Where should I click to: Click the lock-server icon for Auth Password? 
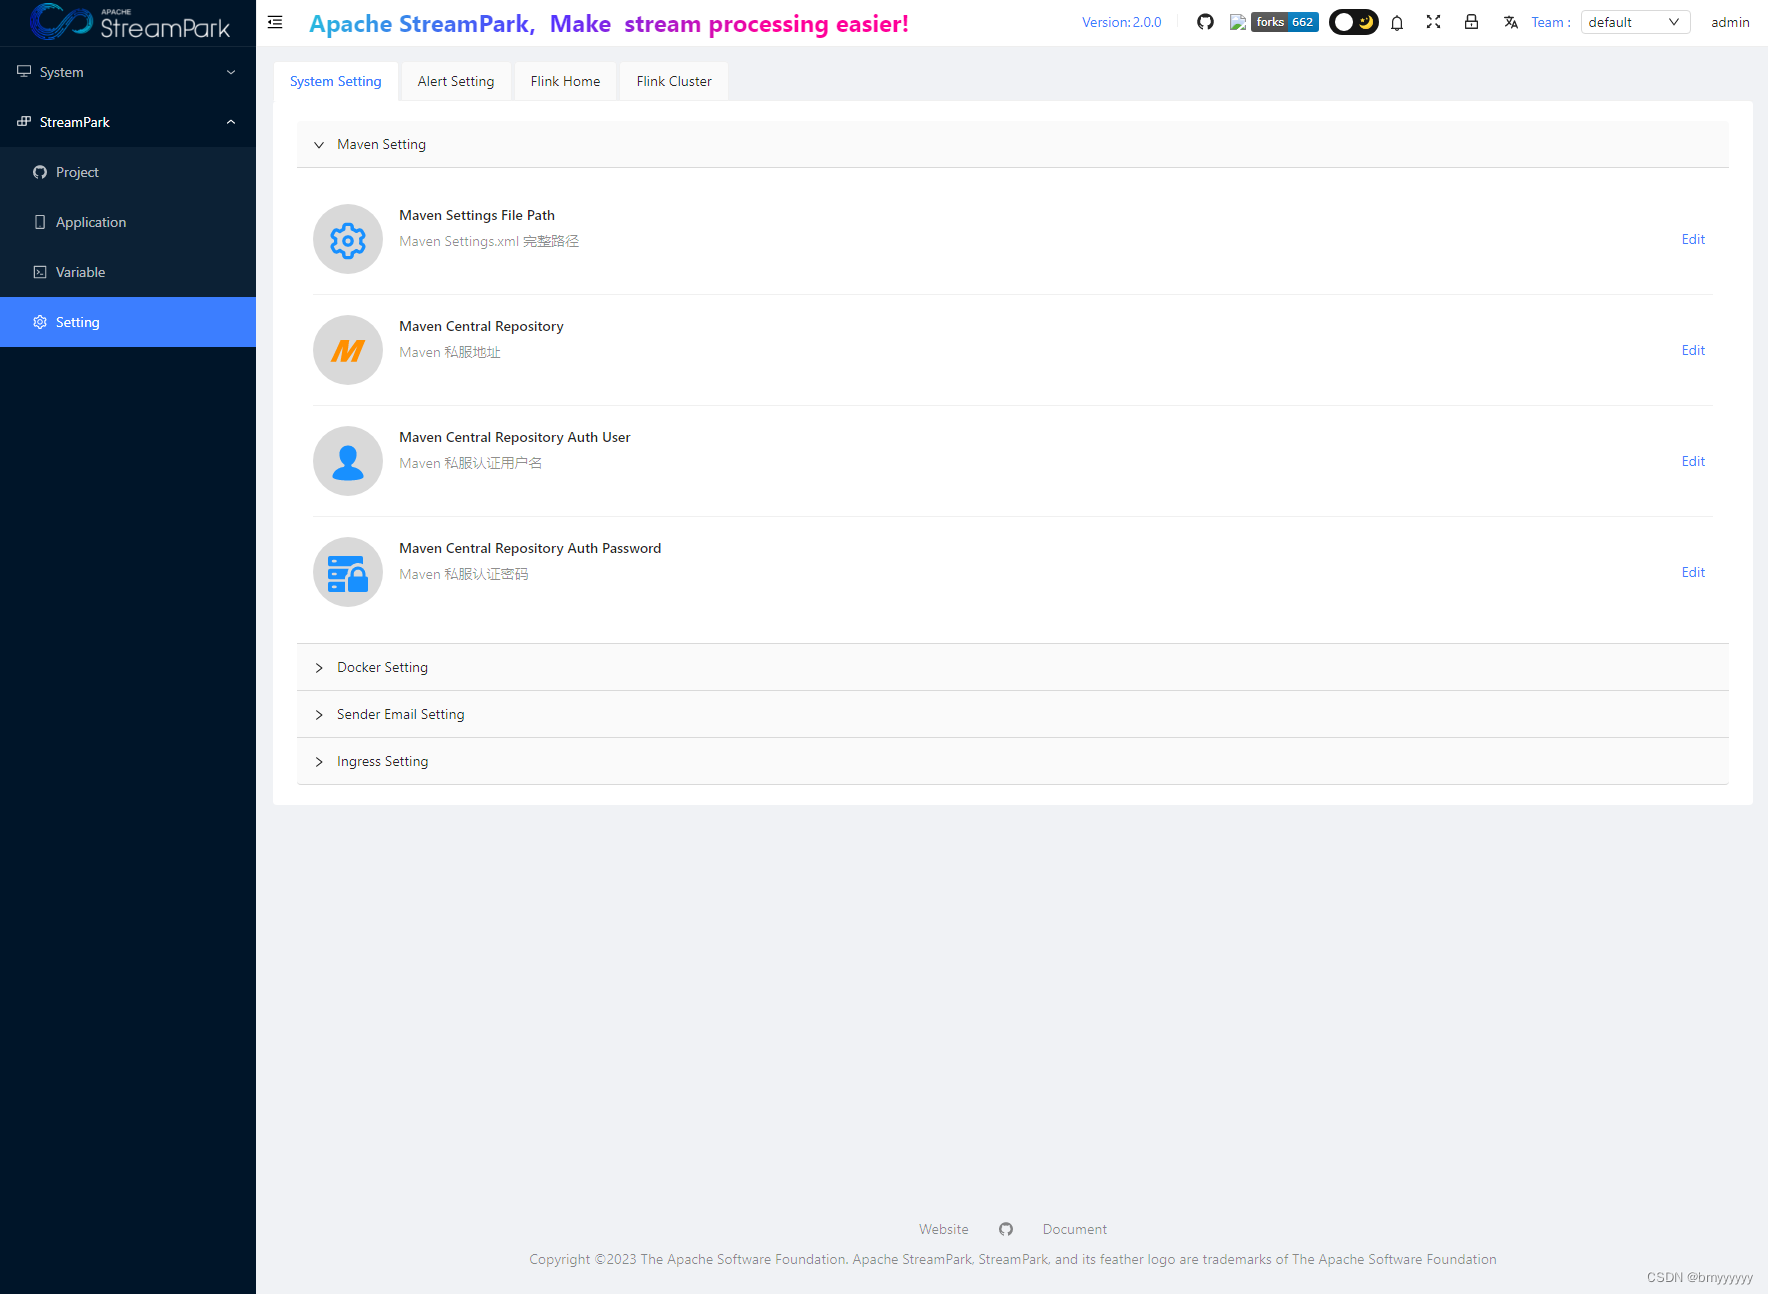tap(348, 572)
